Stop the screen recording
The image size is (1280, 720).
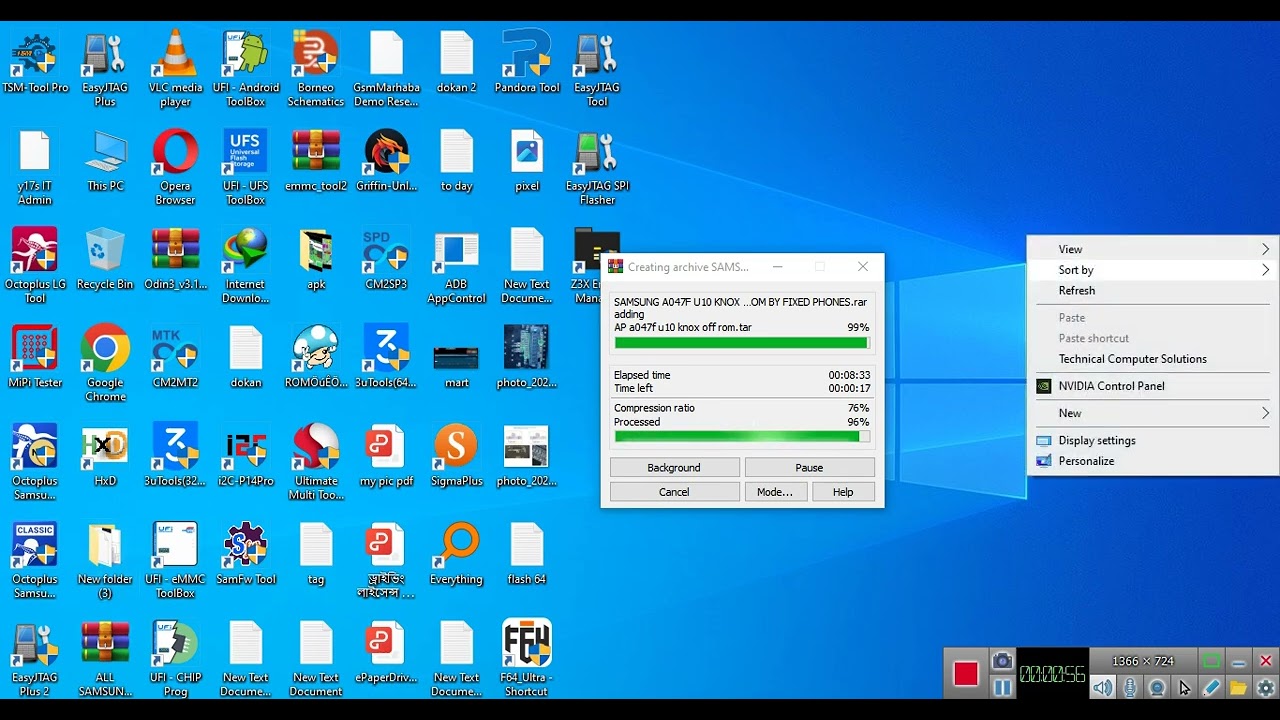(x=965, y=674)
